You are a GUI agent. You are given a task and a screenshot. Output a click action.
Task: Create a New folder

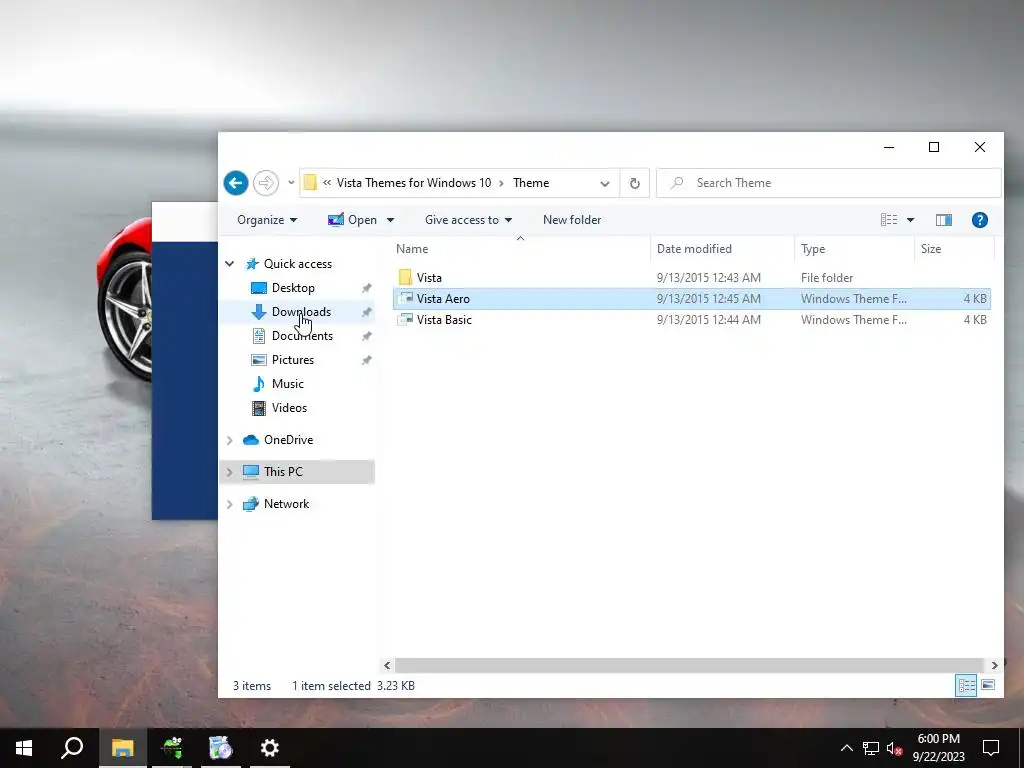coord(572,220)
